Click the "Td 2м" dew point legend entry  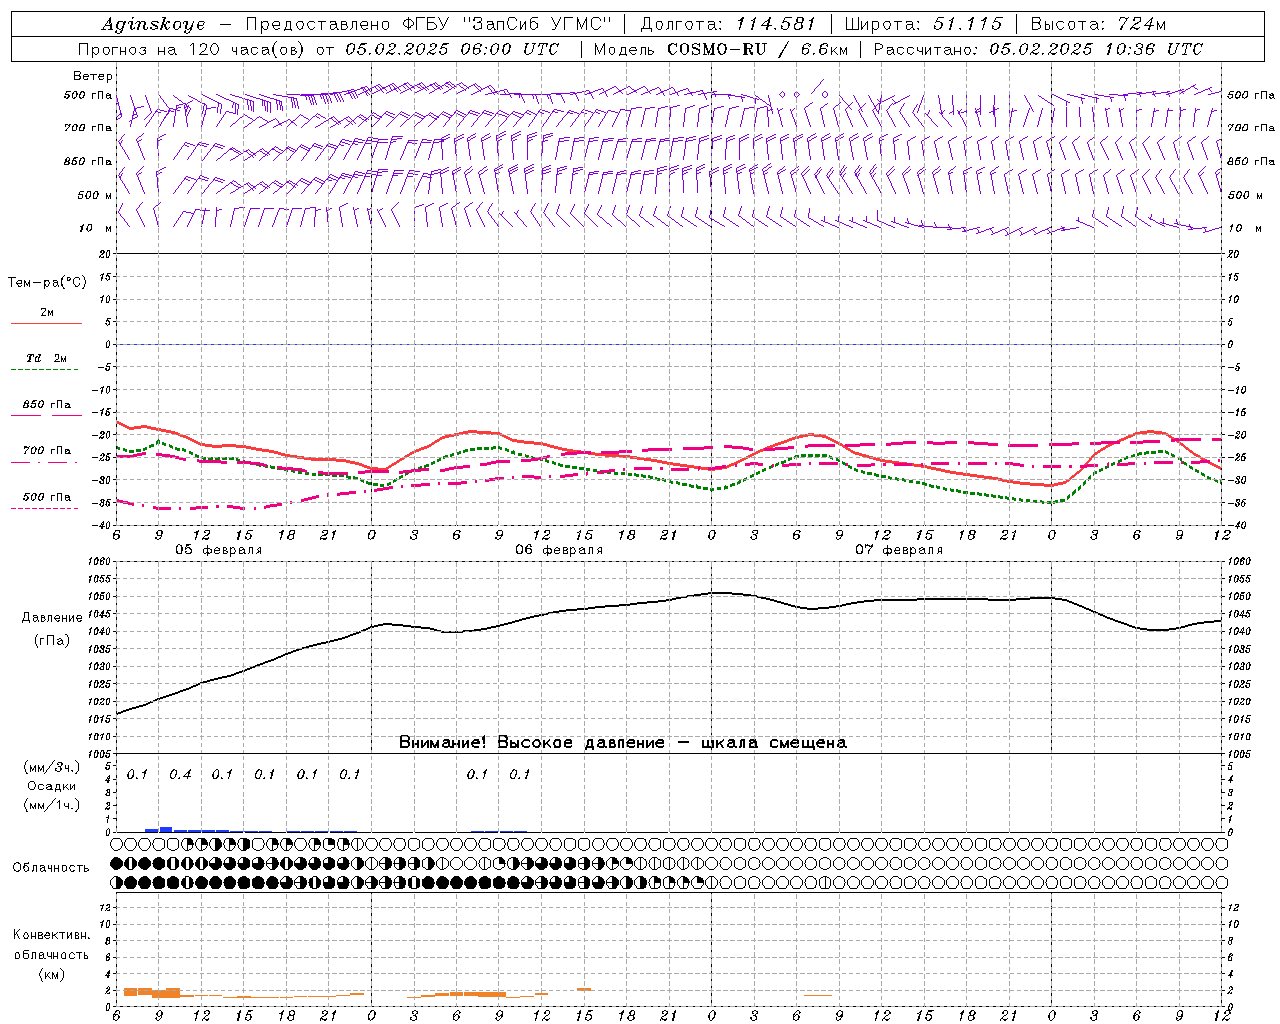[x=46, y=358]
